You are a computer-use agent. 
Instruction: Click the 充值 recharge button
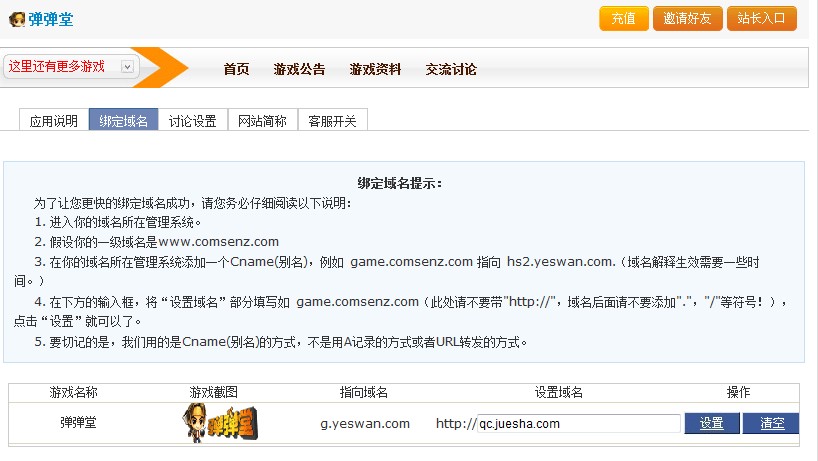coord(623,19)
